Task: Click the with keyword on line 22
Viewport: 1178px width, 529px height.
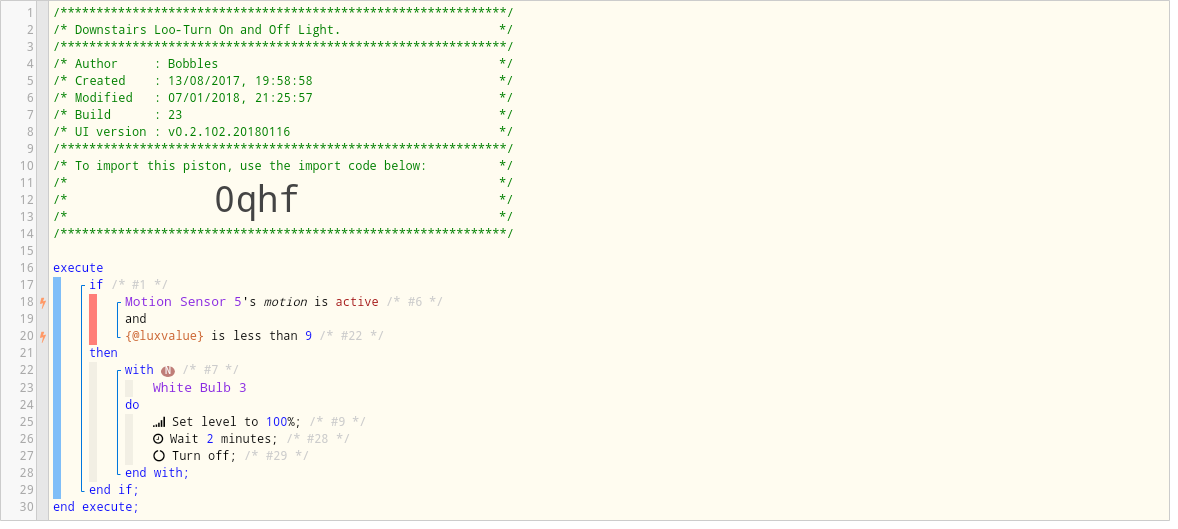Action: (139, 370)
